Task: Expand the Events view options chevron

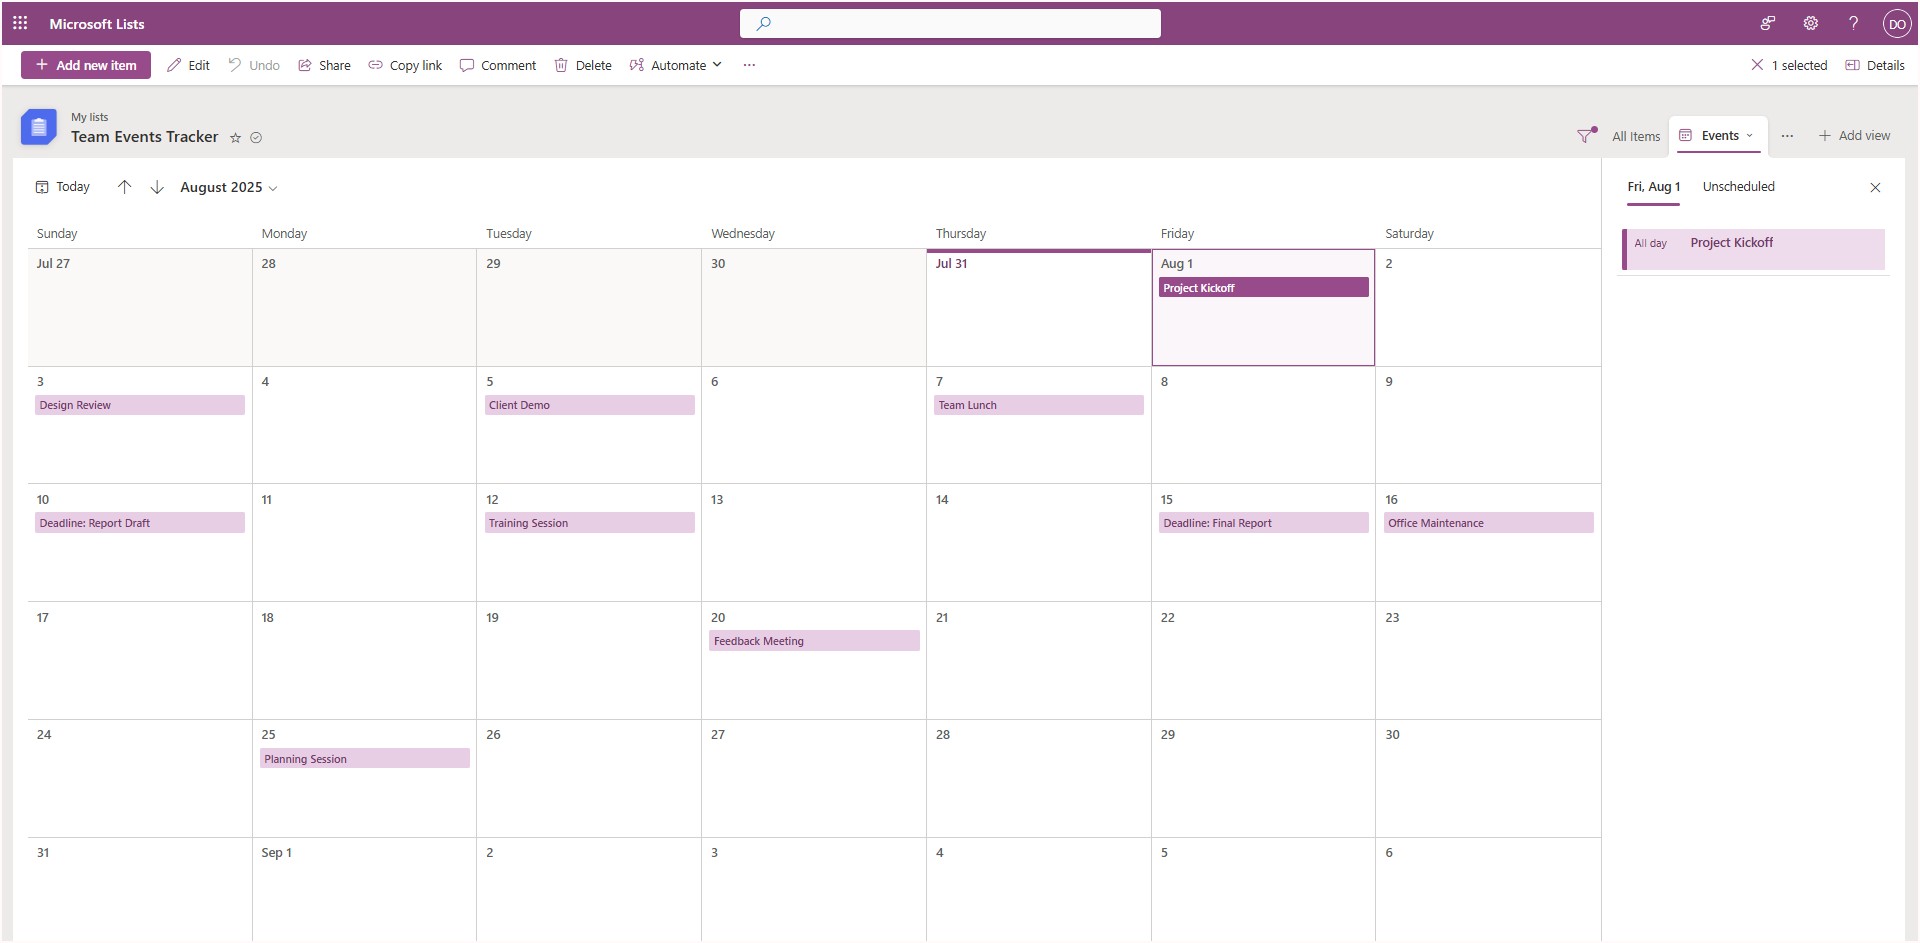Action: (x=1749, y=136)
